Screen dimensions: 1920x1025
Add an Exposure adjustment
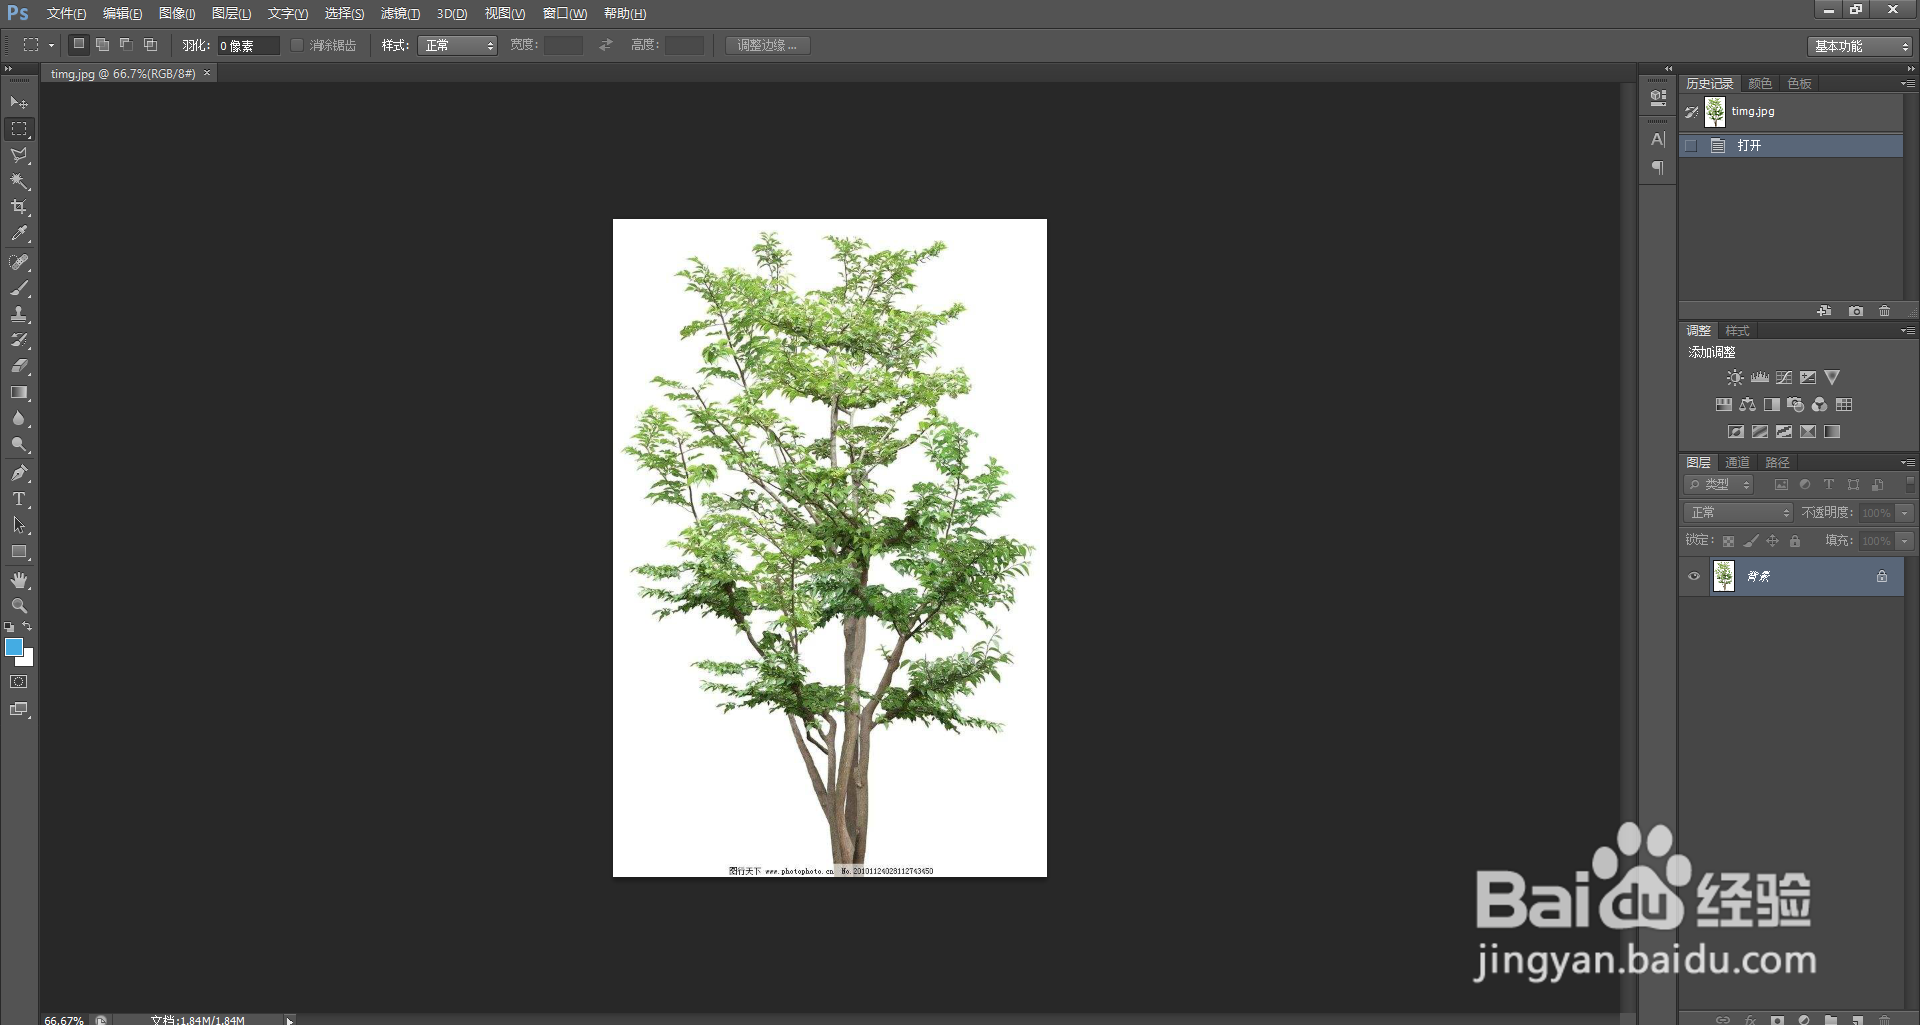coord(1808,378)
